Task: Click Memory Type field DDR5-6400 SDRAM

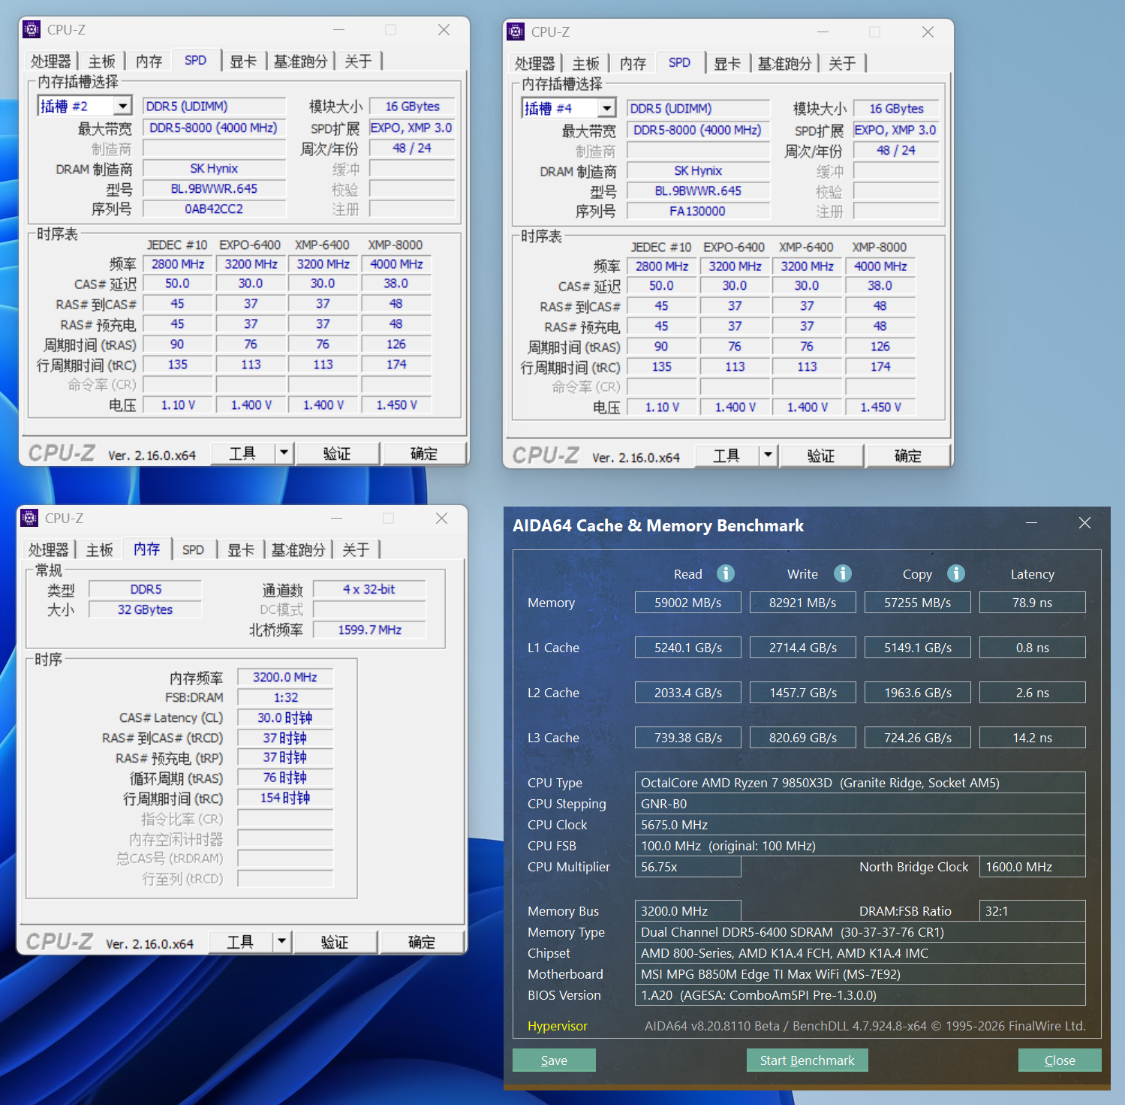Action: (860, 931)
